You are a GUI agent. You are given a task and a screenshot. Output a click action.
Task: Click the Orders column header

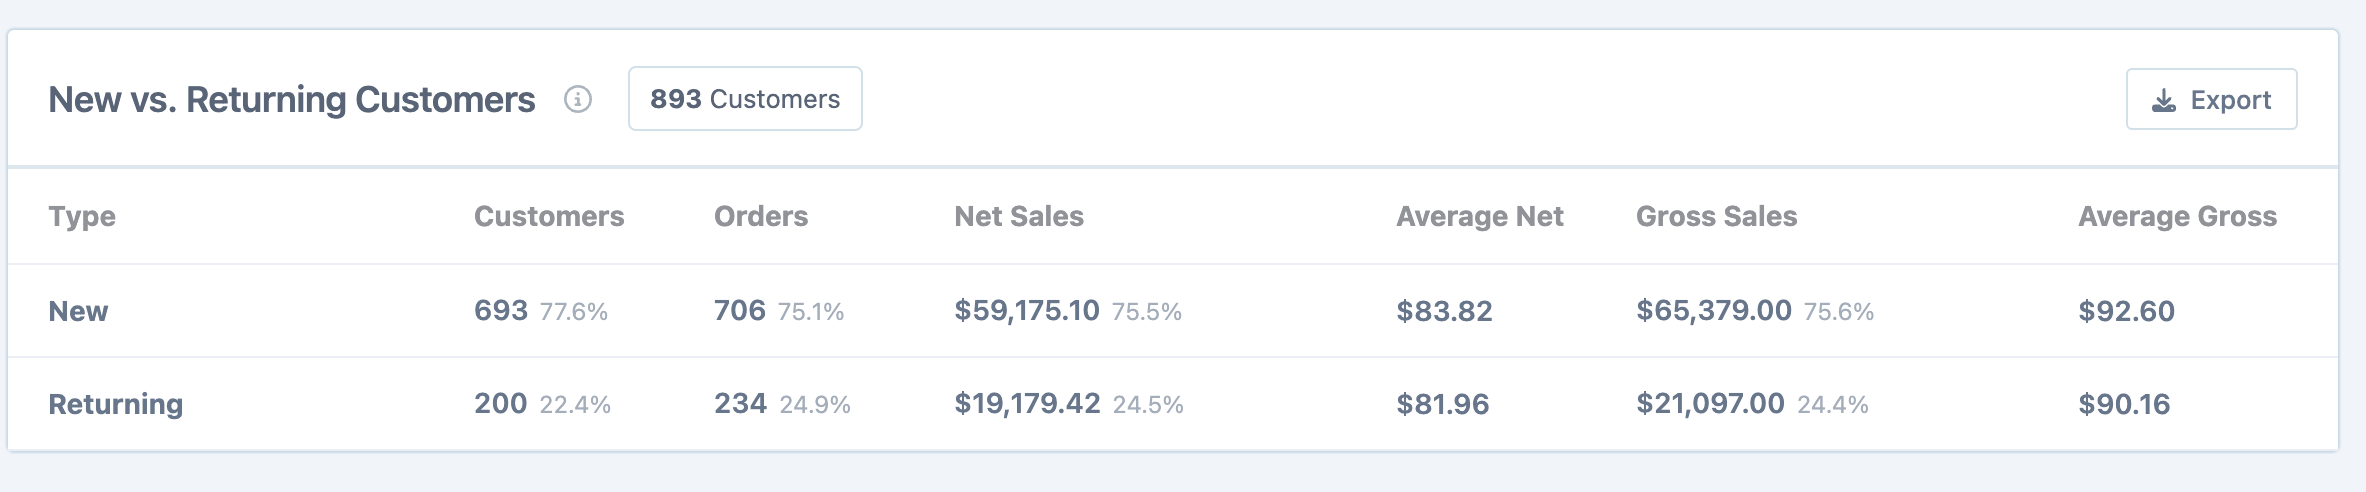tap(761, 216)
